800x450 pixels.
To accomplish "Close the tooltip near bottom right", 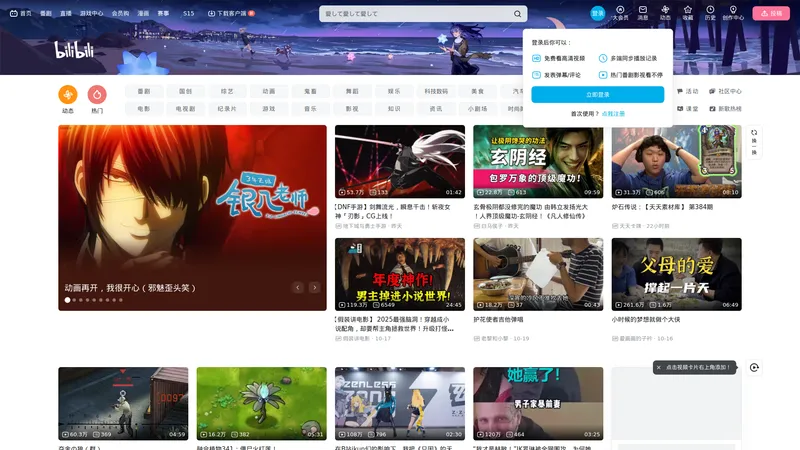I will [x=658, y=367].
